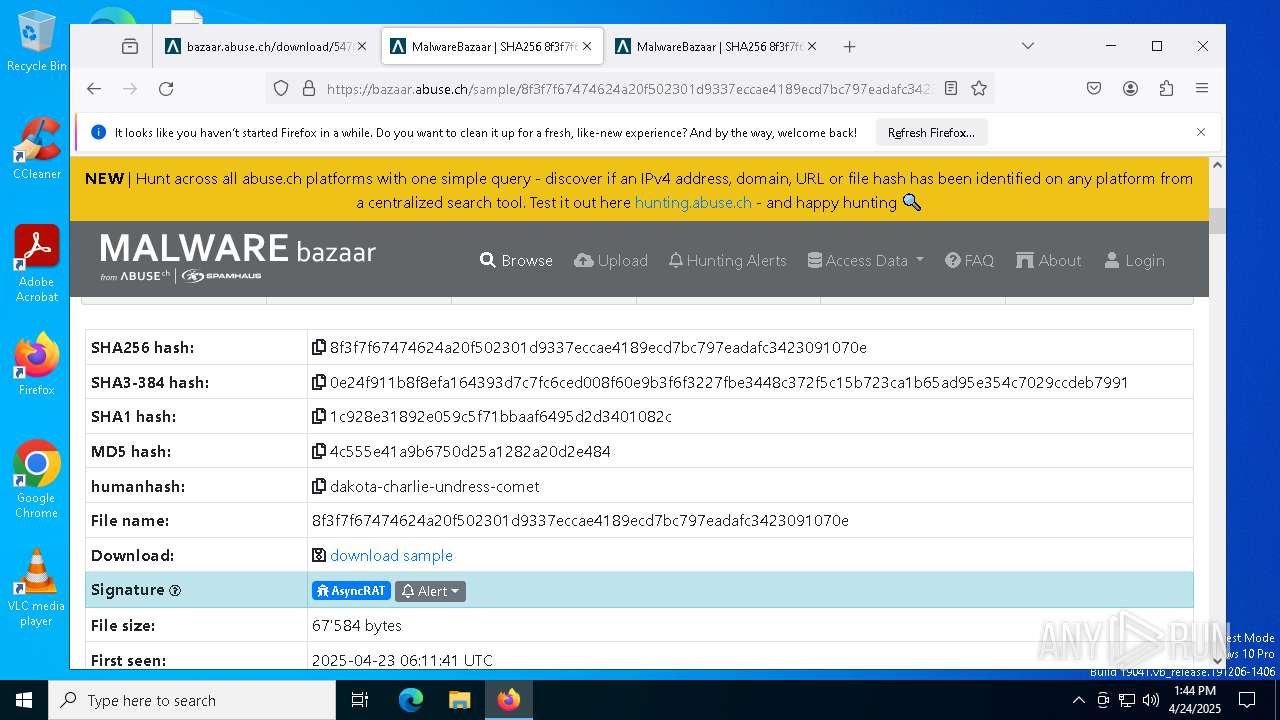1280x720 pixels.
Task: Open Adobe Acrobat desktop shortcut
Action: [x=36, y=263]
